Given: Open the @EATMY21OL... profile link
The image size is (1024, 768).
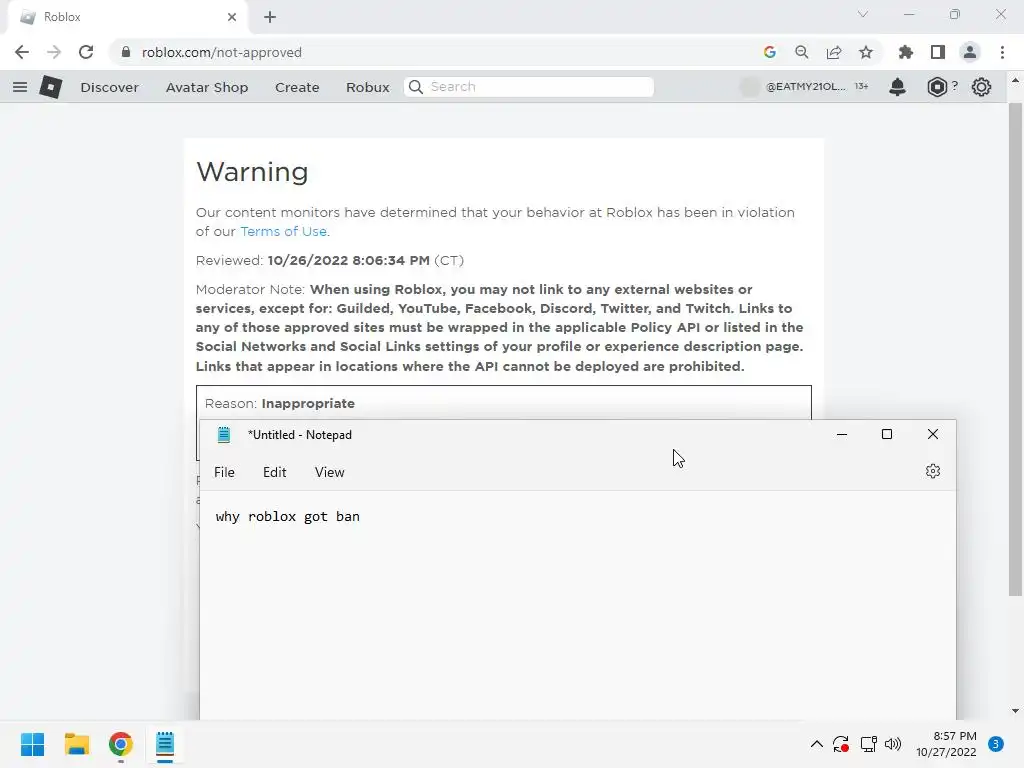Looking at the screenshot, I should [805, 86].
